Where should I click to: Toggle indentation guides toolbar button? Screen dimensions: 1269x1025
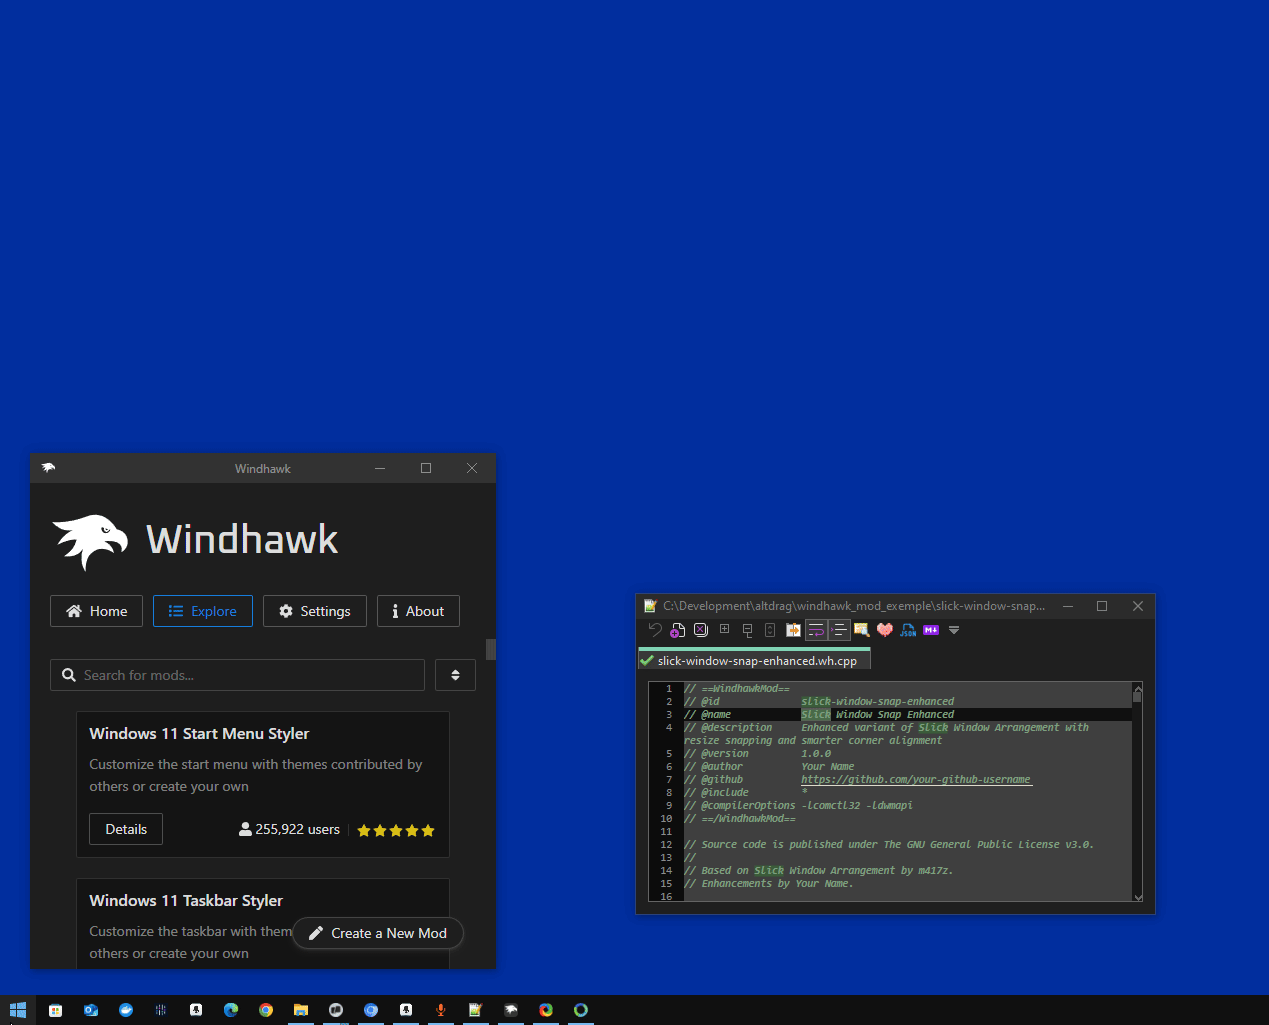click(x=839, y=630)
